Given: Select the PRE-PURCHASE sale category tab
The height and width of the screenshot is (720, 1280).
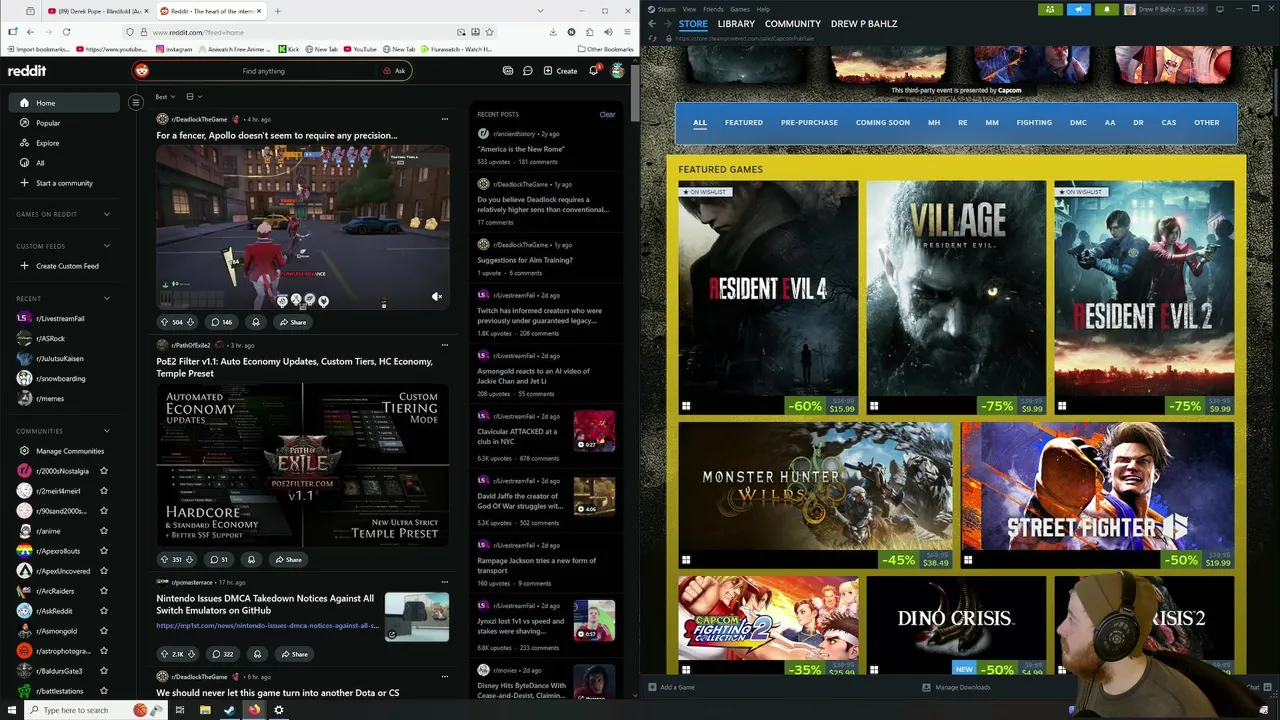Looking at the screenshot, I should pyautogui.click(x=809, y=123).
